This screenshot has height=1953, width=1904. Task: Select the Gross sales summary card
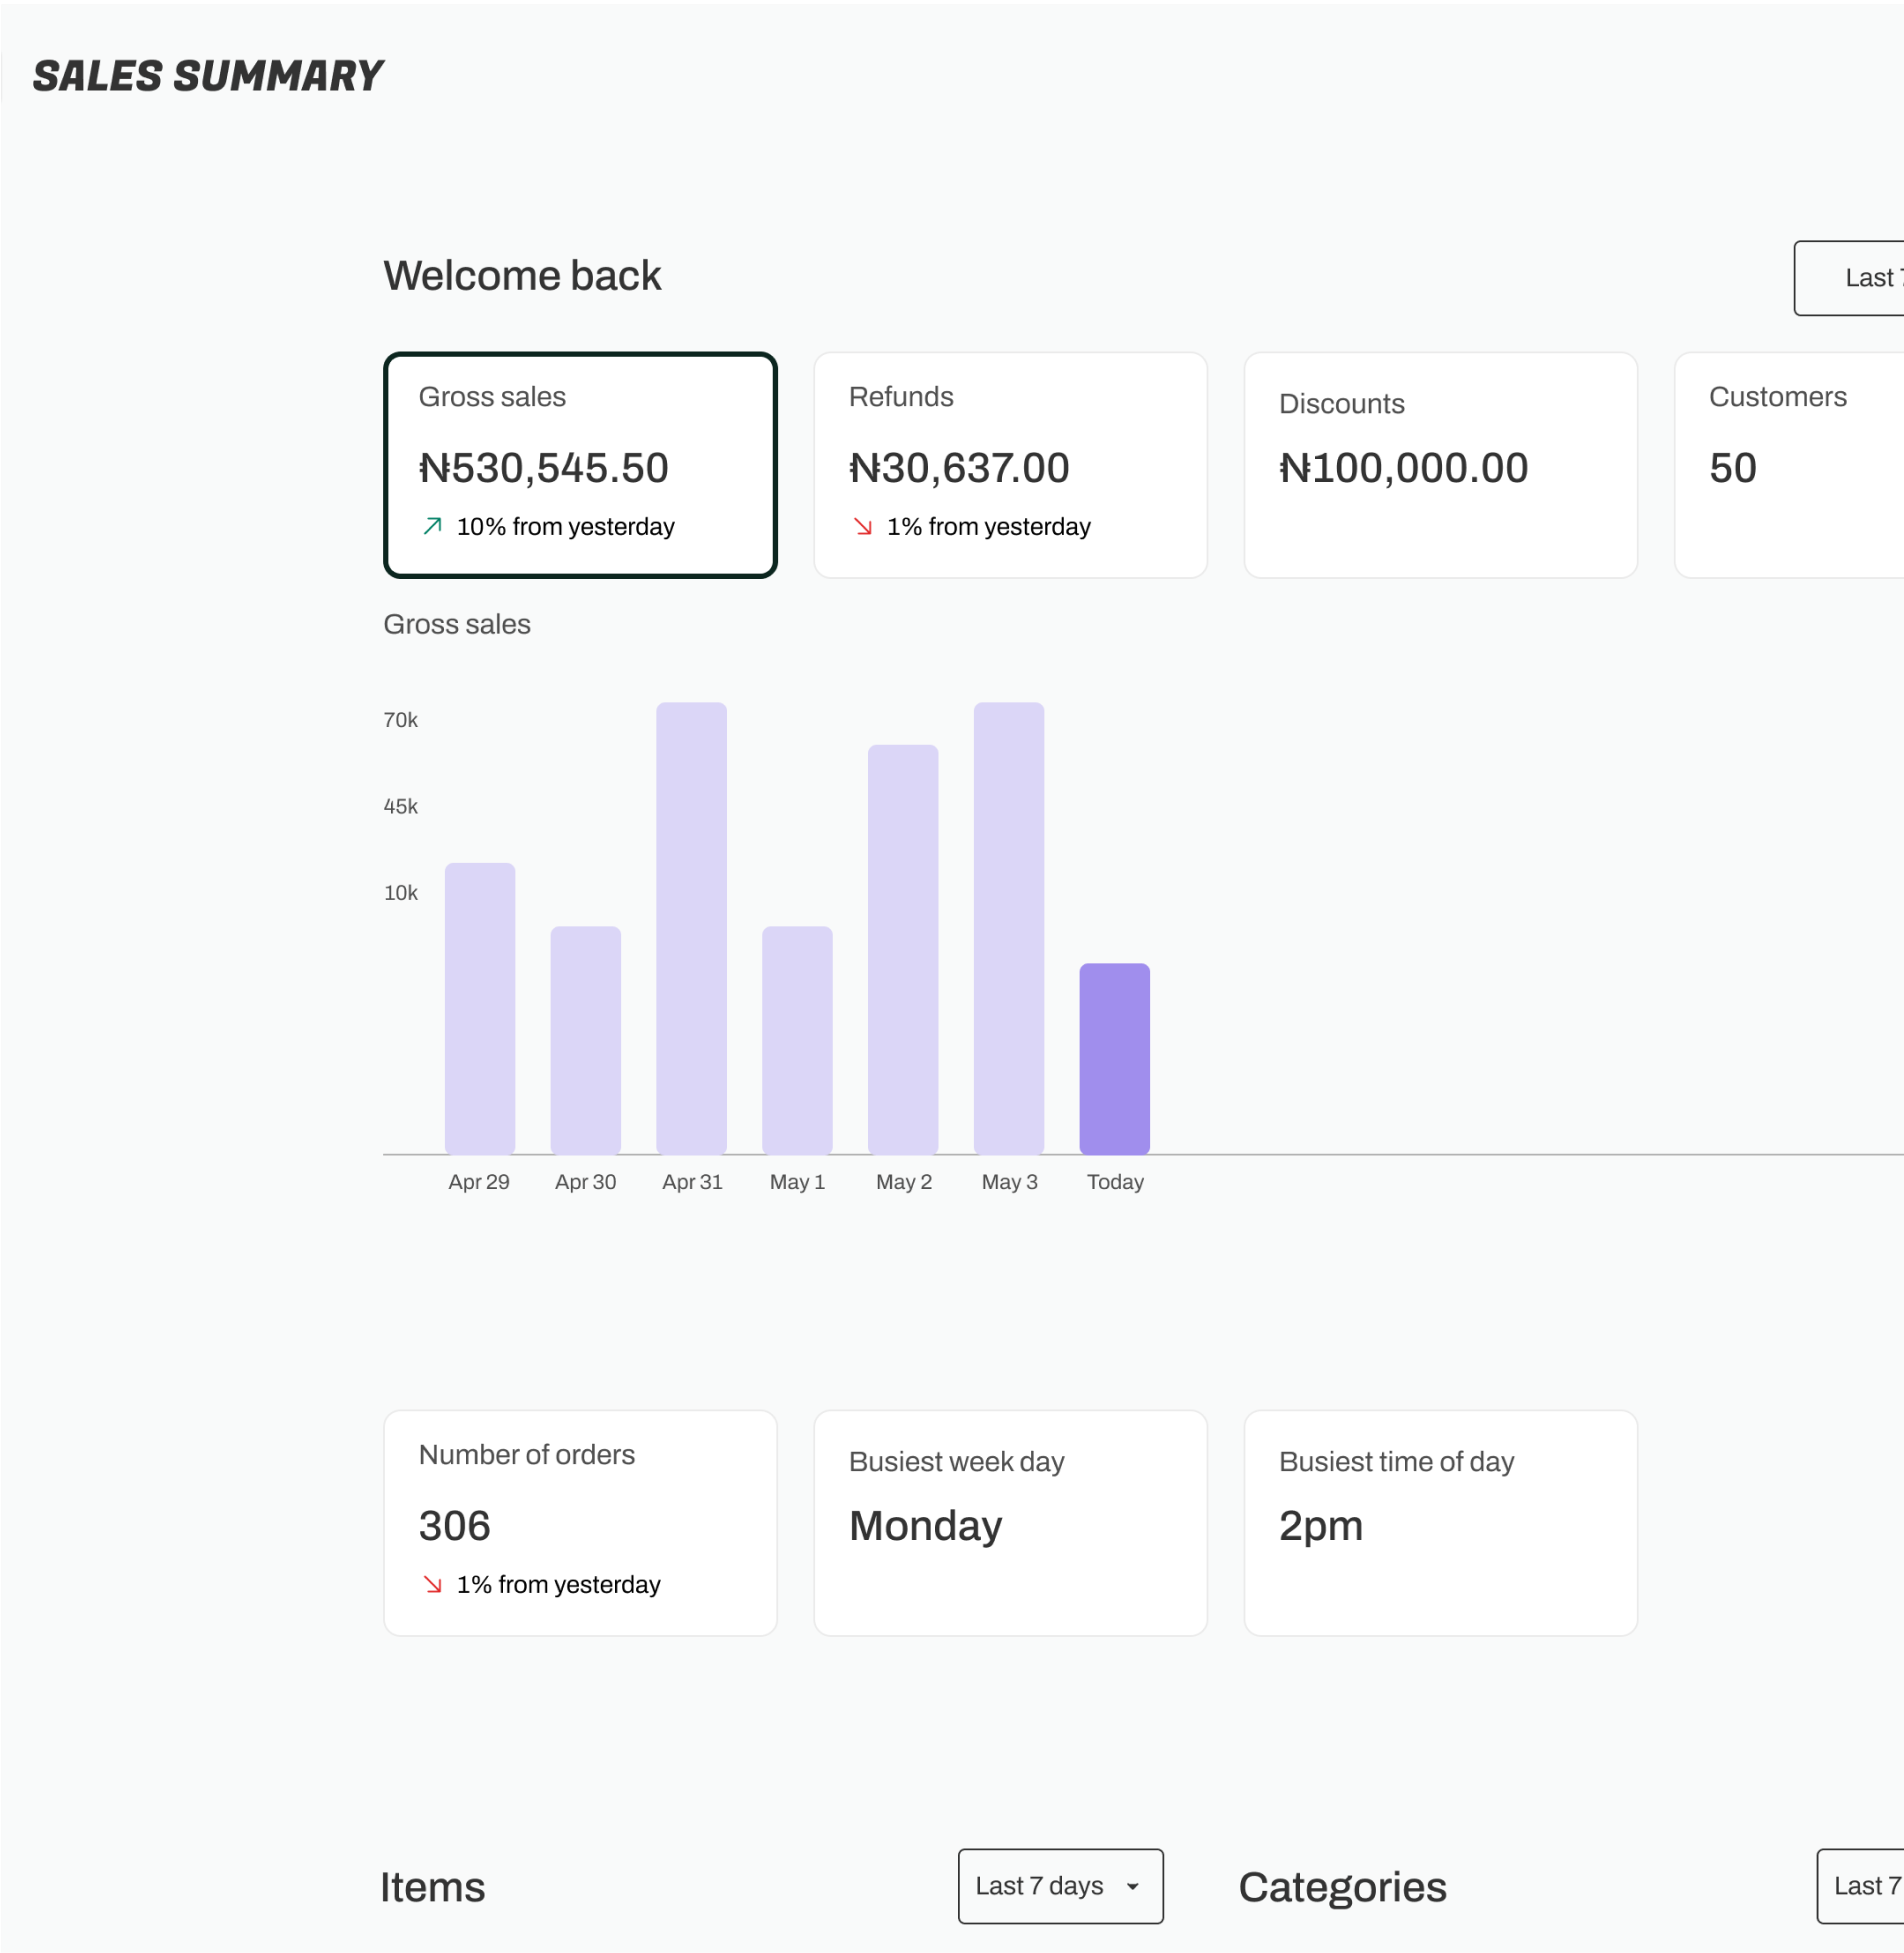coord(580,465)
